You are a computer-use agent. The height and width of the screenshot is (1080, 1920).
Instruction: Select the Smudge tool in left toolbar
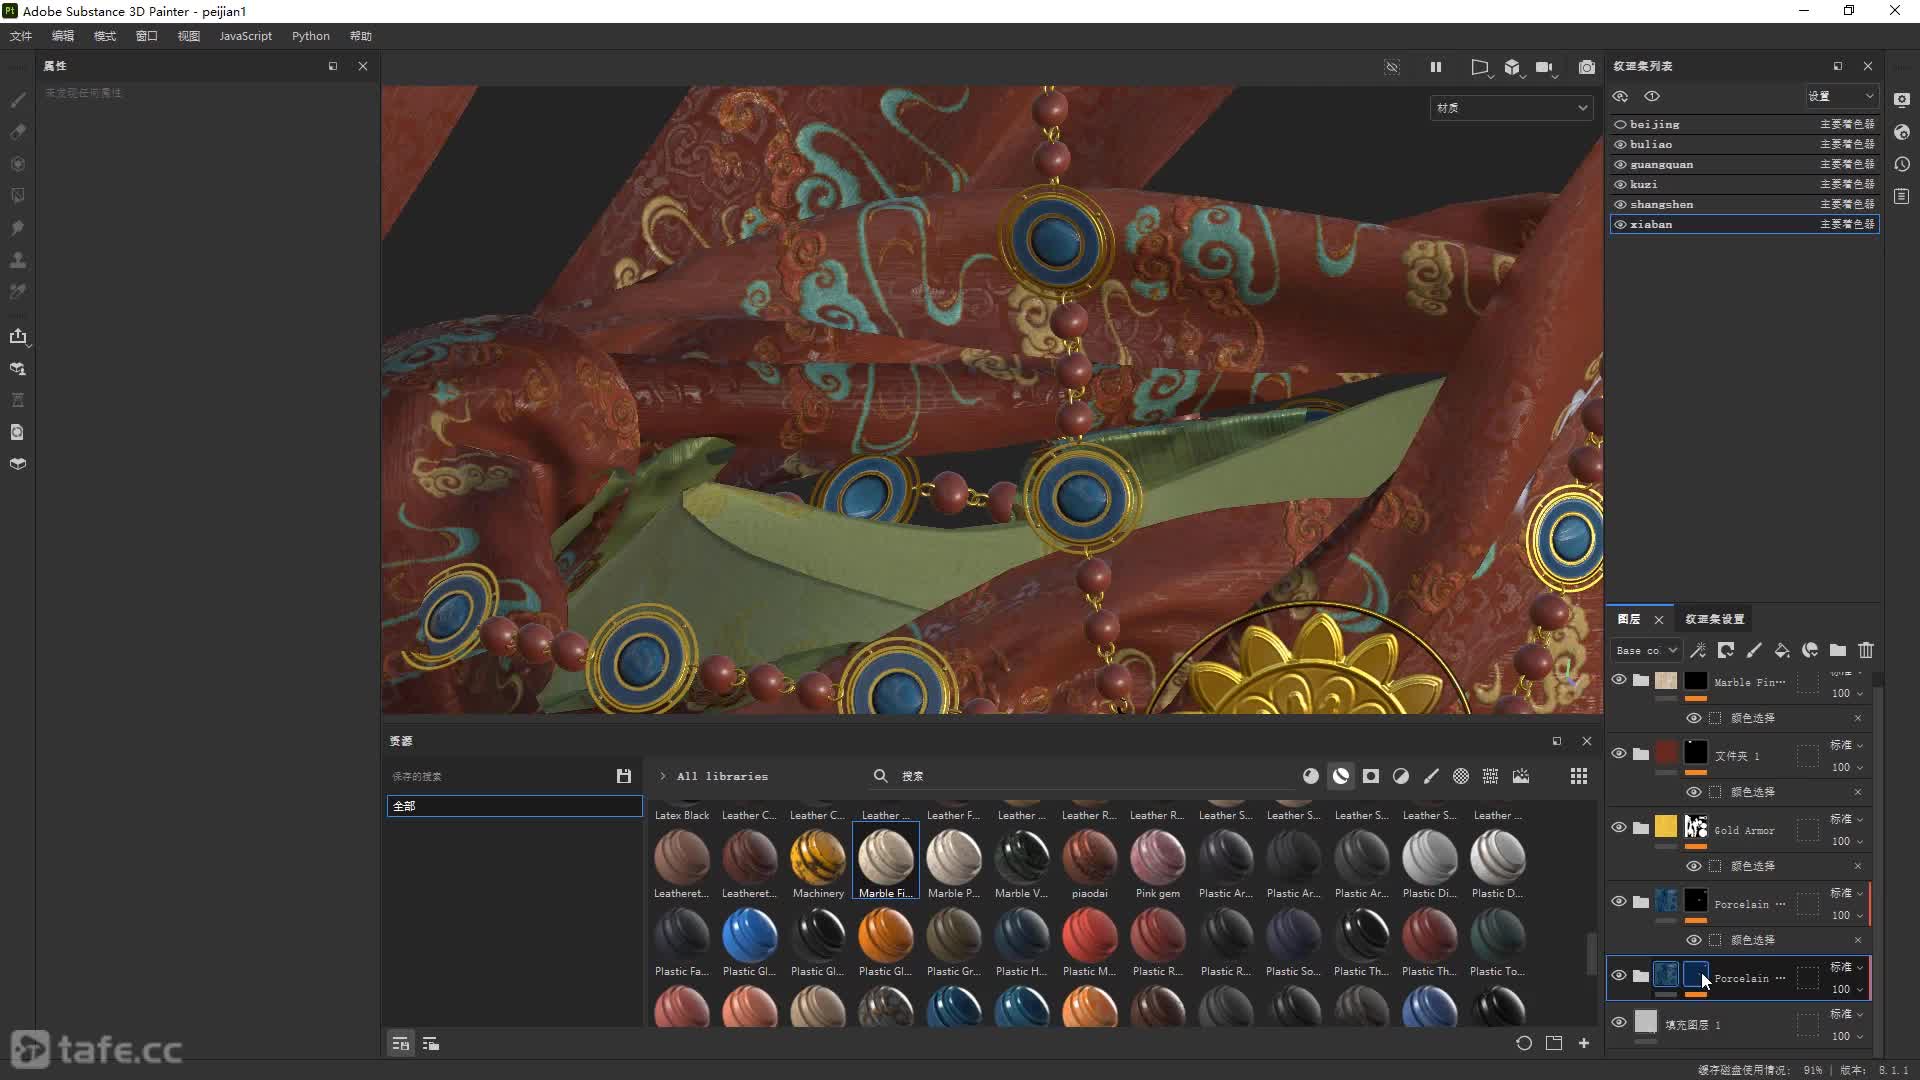18,228
